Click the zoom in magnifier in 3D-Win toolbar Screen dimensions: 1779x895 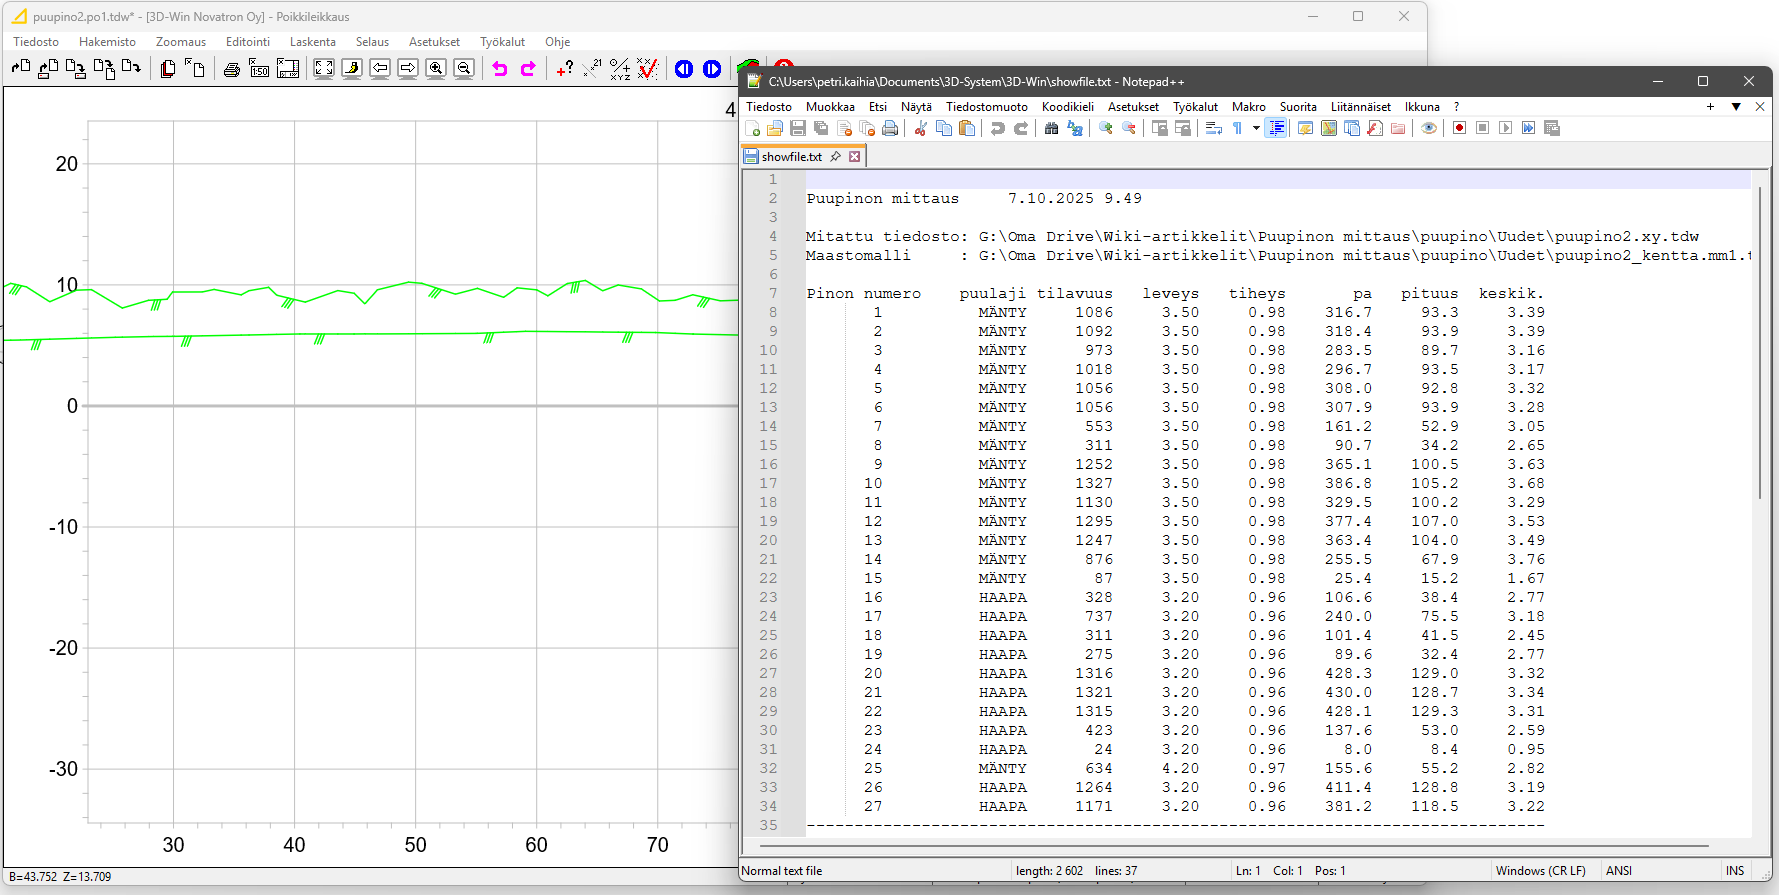pyautogui.click(x=436, y=68)
